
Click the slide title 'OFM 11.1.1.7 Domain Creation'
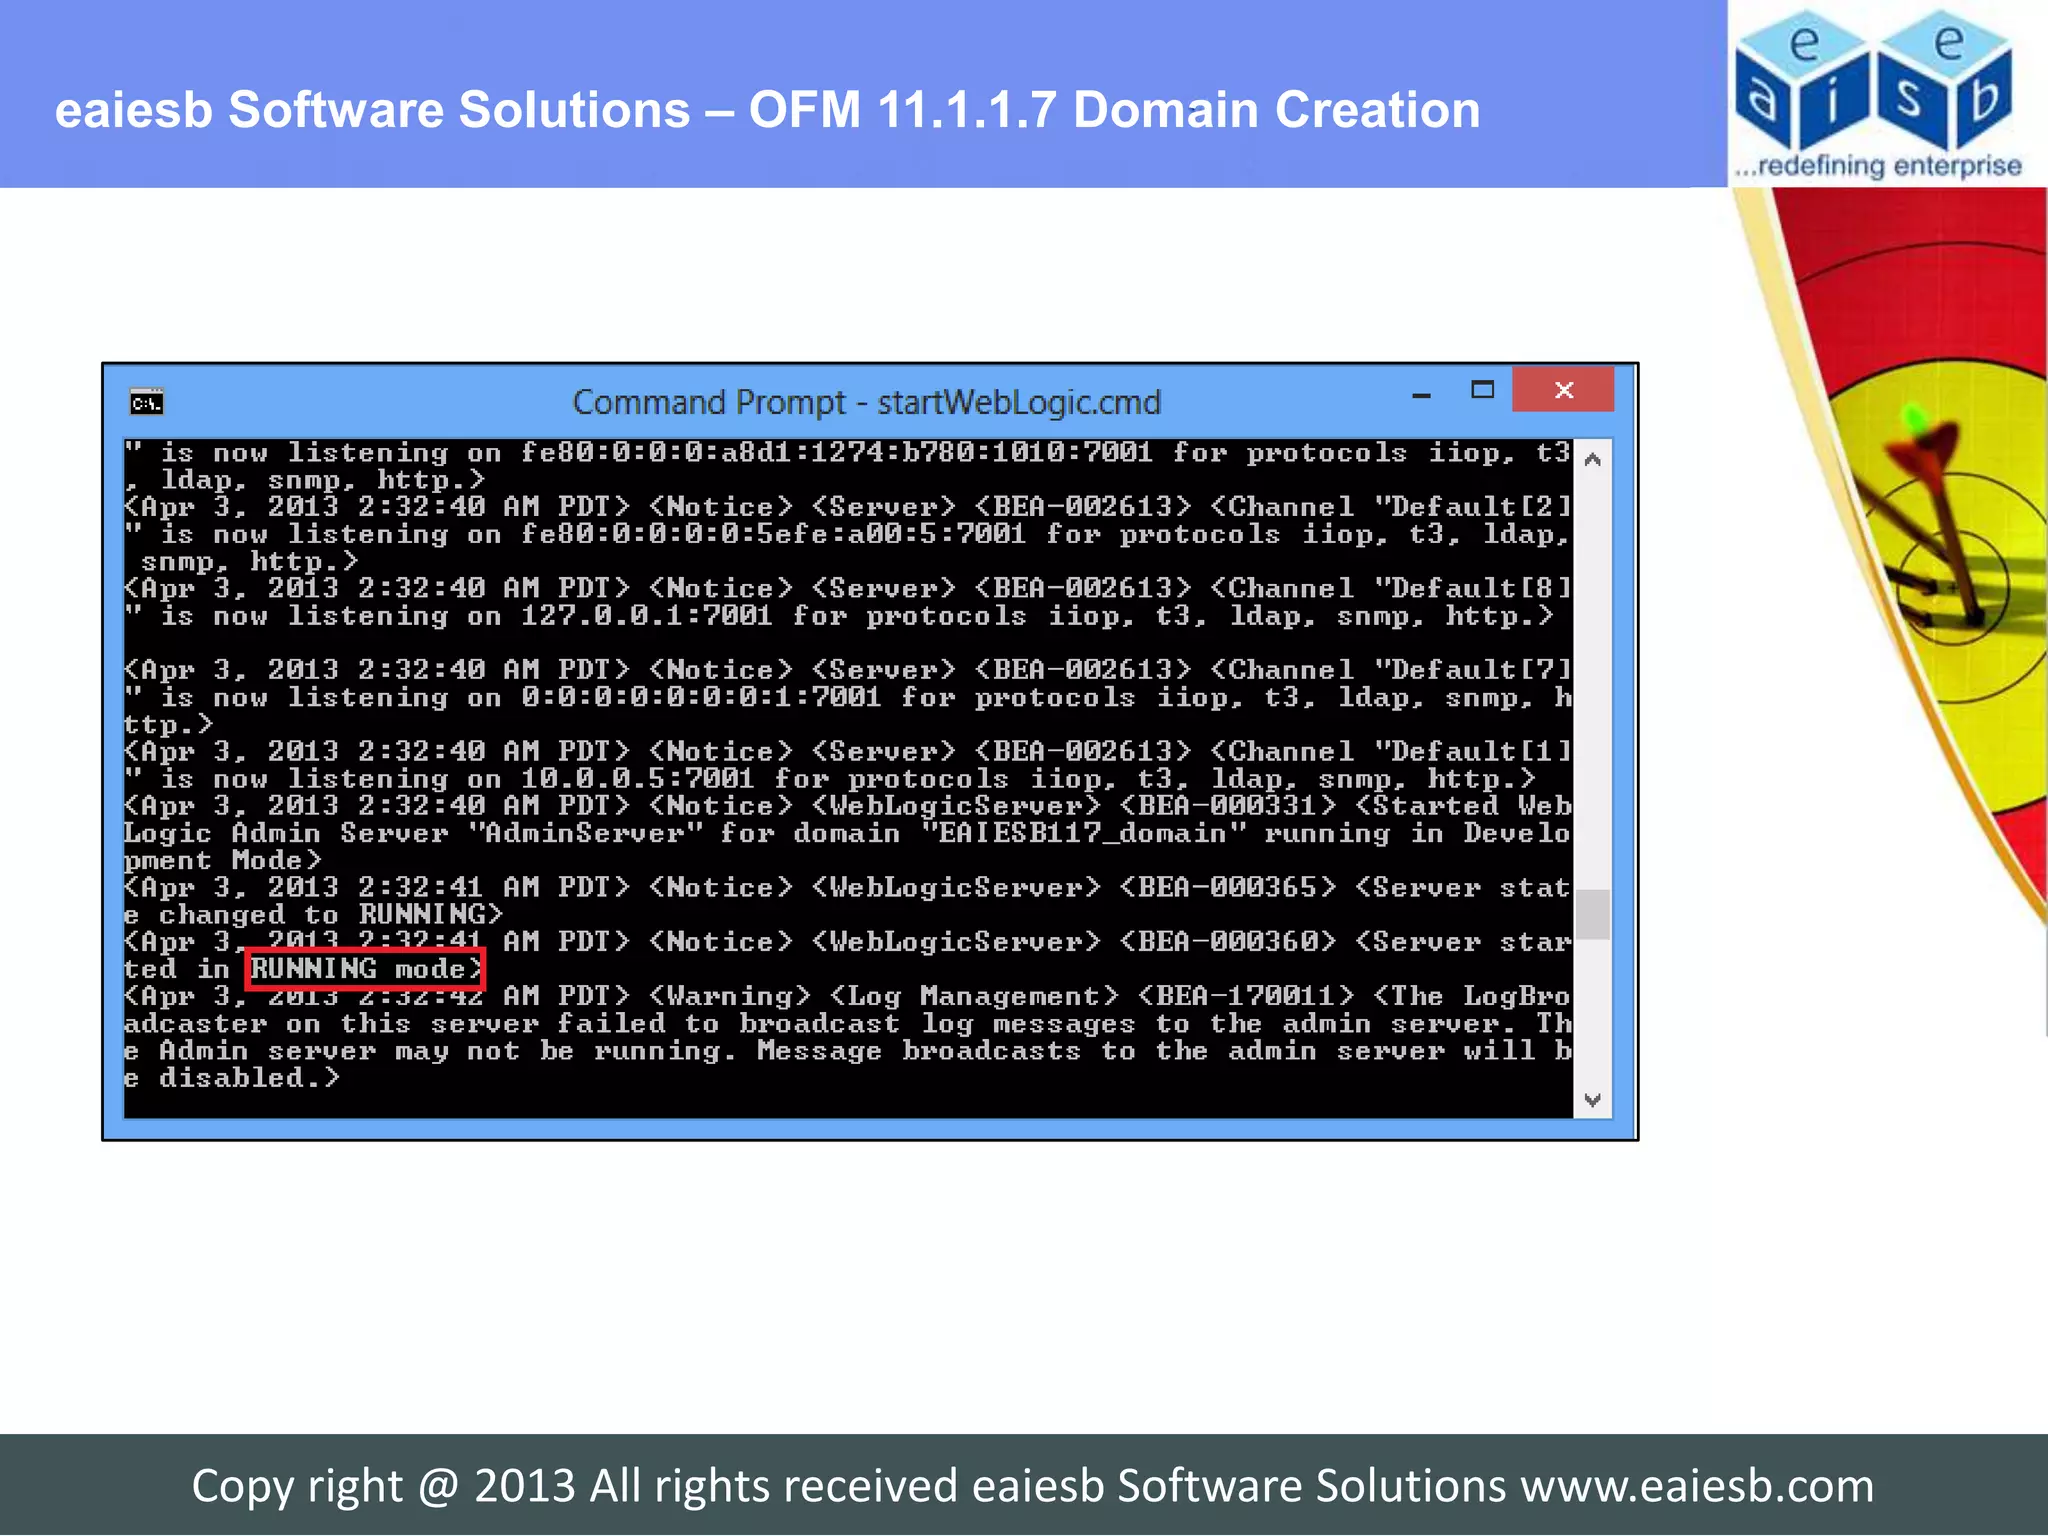(1114, 109)
